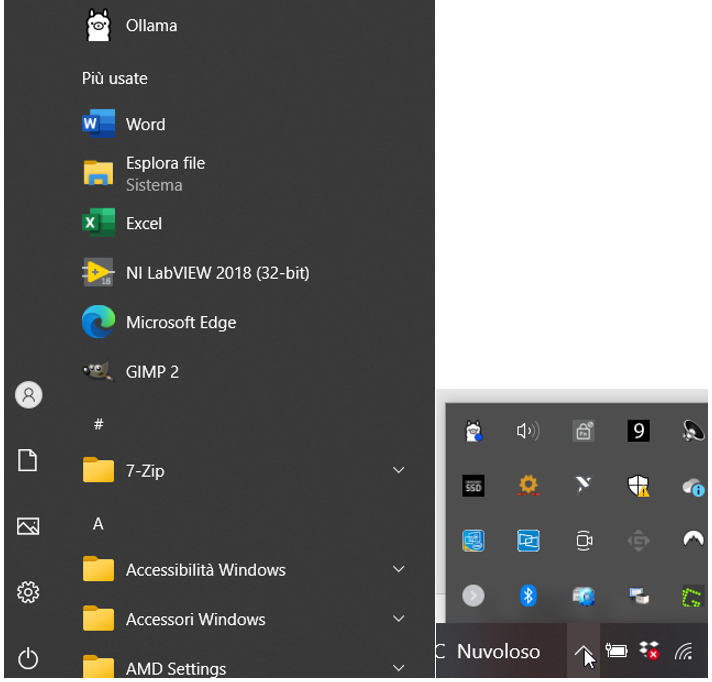Viewport: 712px width, 682px height.
Task: Open NI LabVIEW 2018 (32-bit)
Action: (x=196, y=272)
